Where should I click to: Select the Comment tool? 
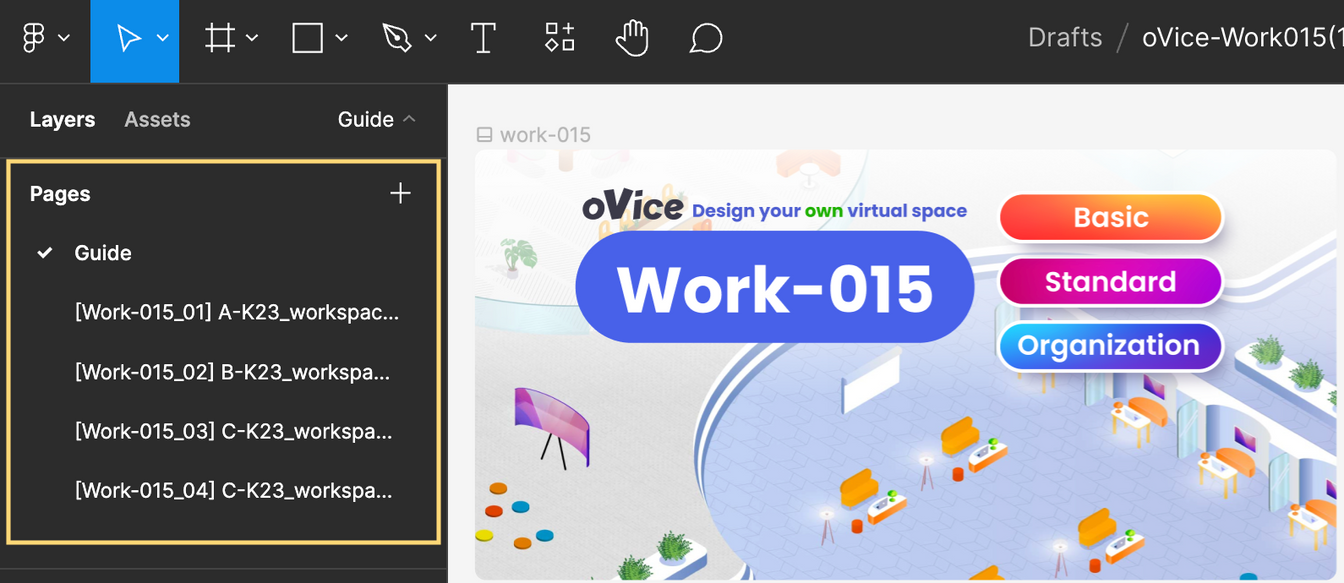pos(706,38)
